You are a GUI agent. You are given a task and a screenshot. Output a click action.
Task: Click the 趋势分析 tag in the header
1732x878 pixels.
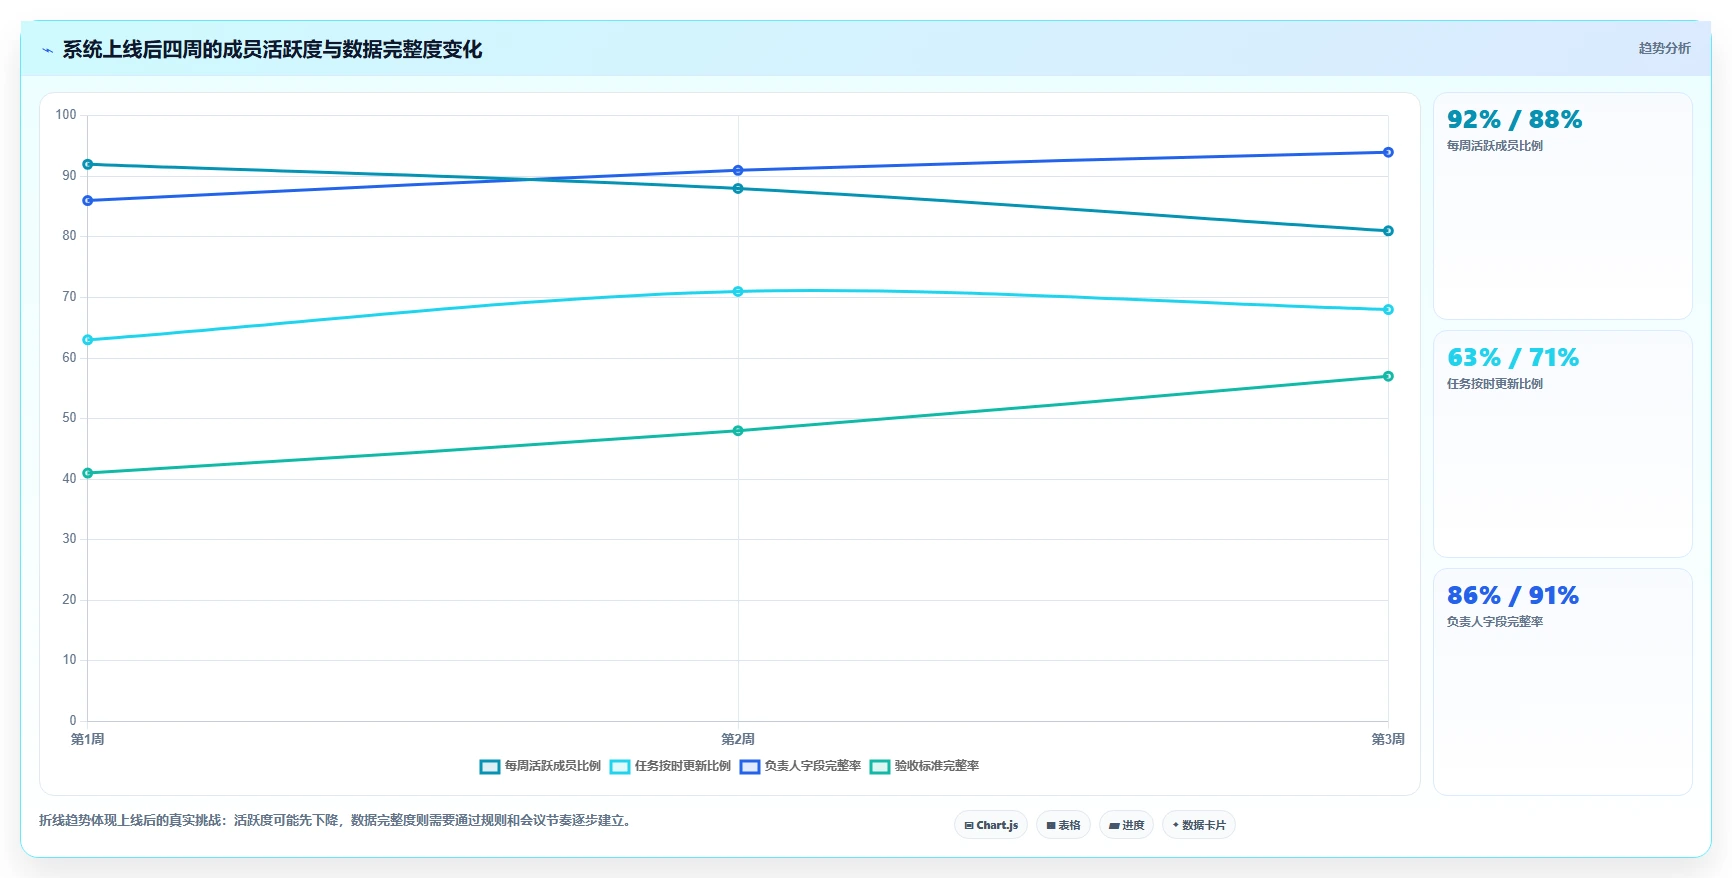tap(1664, 48)
